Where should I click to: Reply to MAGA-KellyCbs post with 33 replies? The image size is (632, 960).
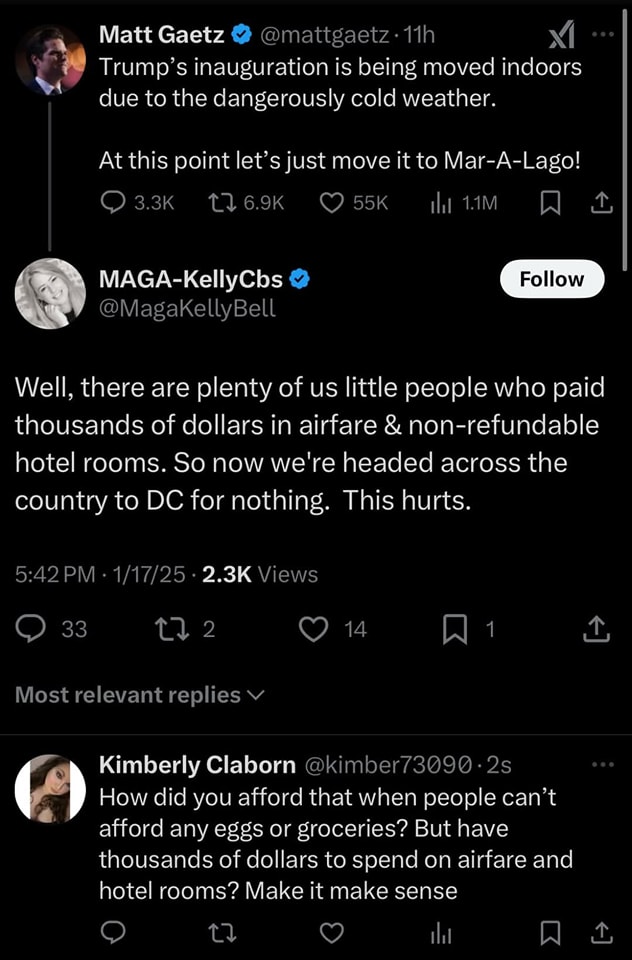(32, 629)
